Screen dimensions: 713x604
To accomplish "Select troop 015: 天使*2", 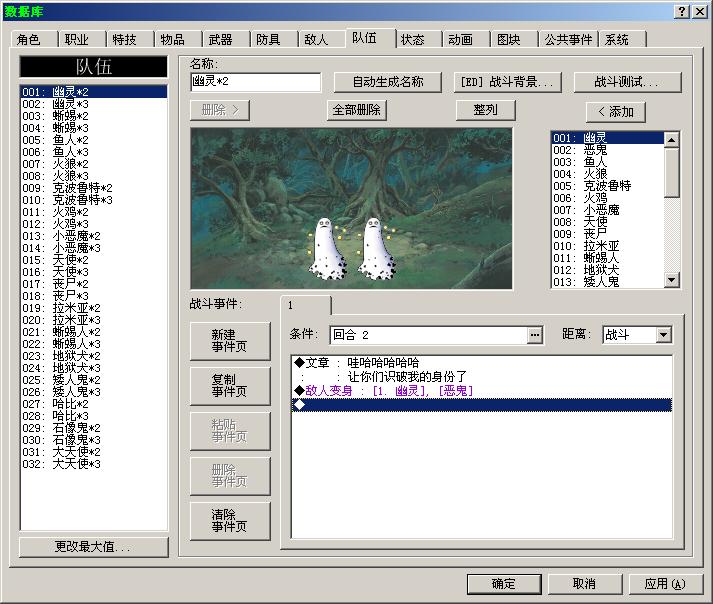I will (x=94, y=260).
